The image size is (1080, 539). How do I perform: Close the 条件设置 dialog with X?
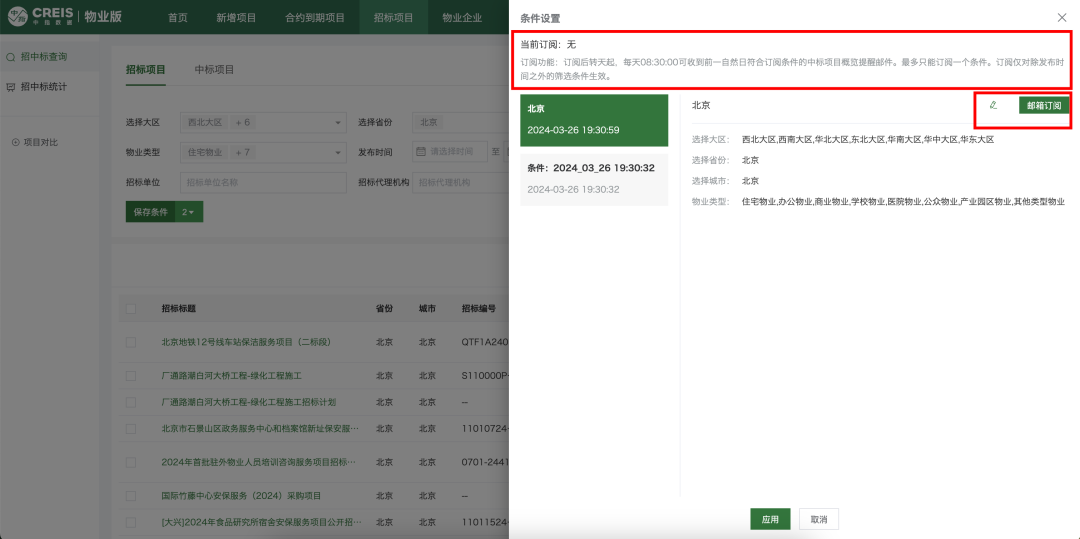(1062, 18)
